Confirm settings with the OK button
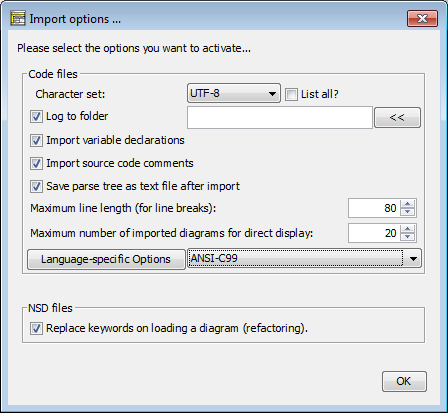This screenshot has width=448, height=413. pos(404,381)
